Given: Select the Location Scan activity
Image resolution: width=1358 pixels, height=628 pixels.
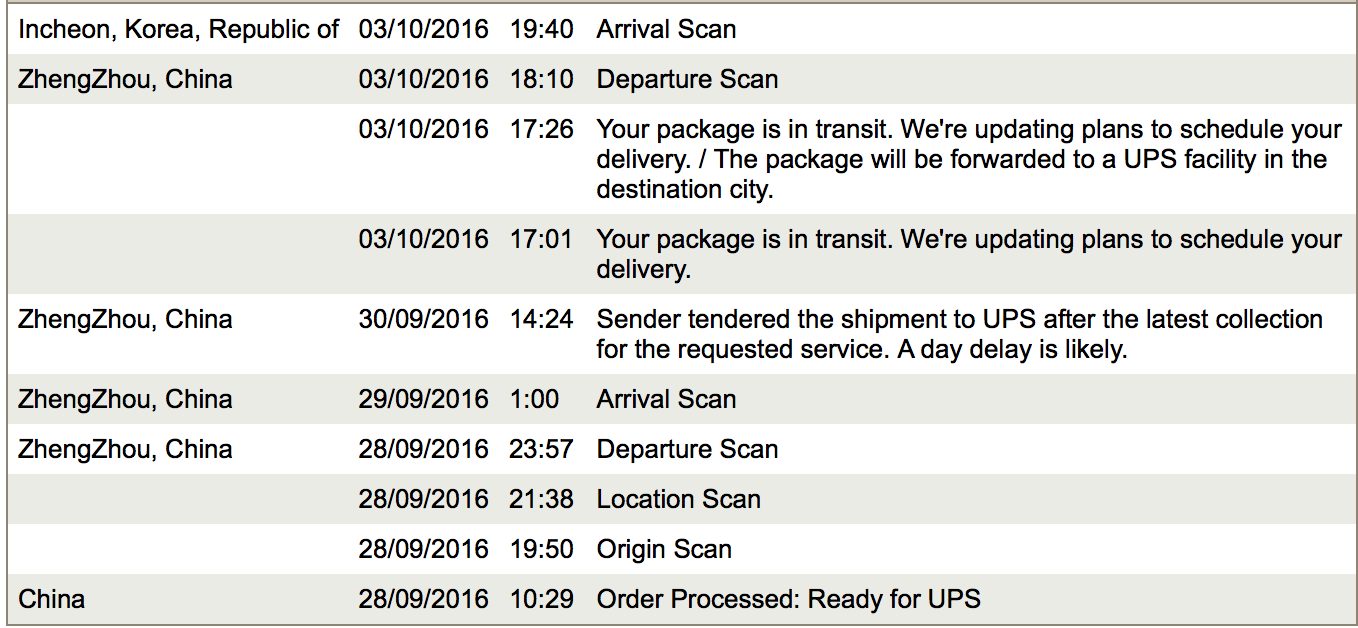Looking at the screenshot, I should click(678, 499).
